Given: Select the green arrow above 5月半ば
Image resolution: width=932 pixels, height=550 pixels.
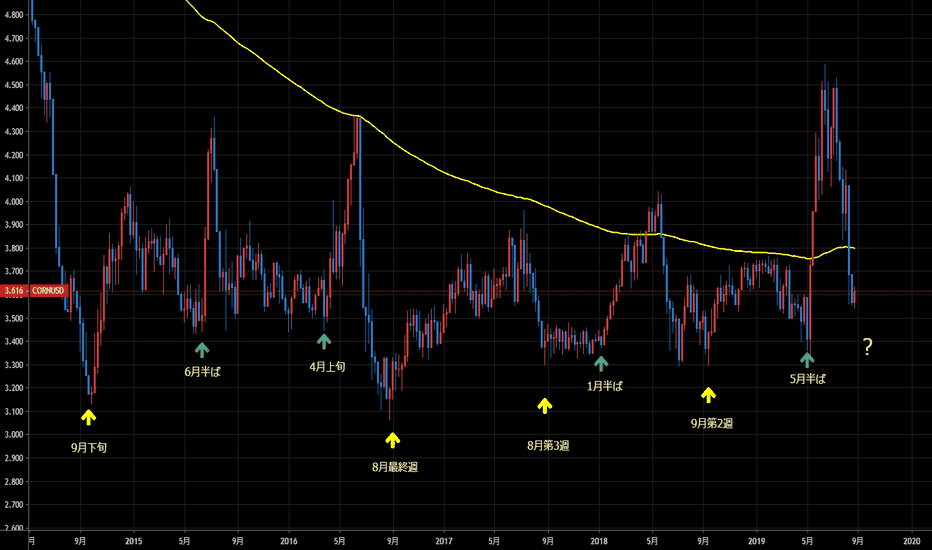Looking at the screenshot, I should click(x=807, y=358).
